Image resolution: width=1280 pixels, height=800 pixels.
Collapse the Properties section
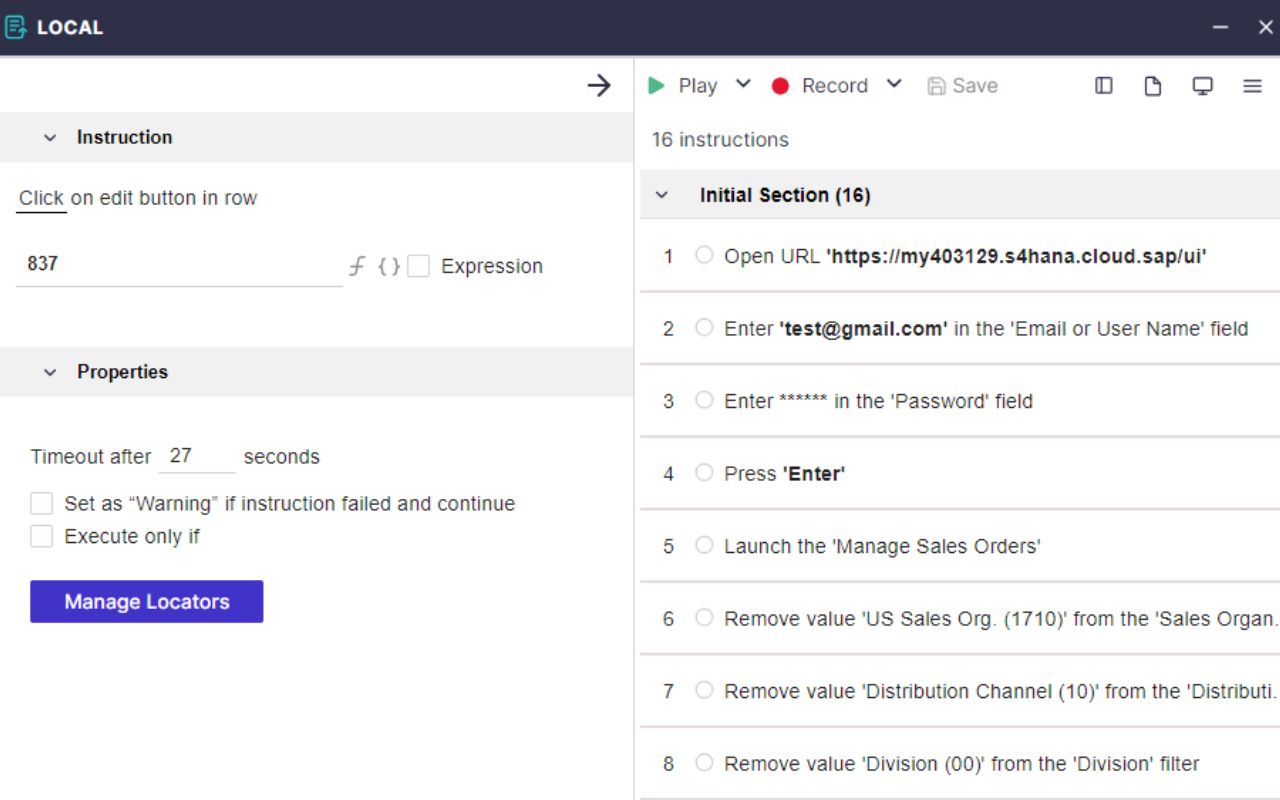[x=51, y=371]
